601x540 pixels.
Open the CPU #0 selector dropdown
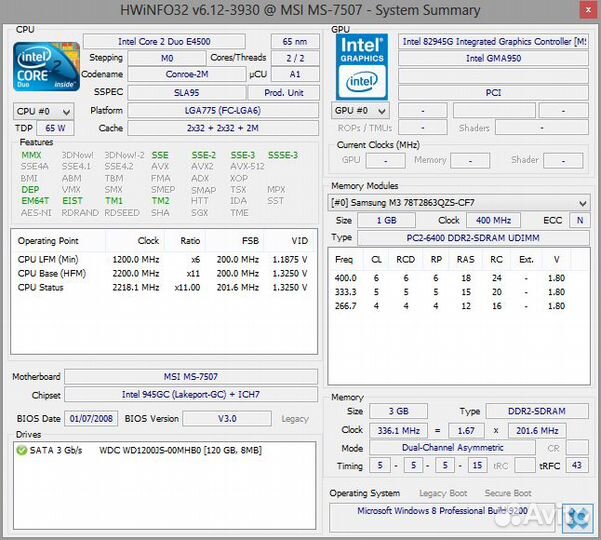click(43, 112)
